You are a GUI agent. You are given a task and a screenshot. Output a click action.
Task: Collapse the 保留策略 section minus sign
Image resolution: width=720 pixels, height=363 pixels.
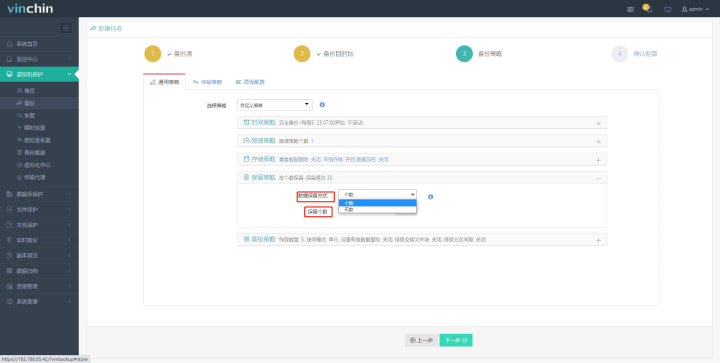[x=598, y=178]
